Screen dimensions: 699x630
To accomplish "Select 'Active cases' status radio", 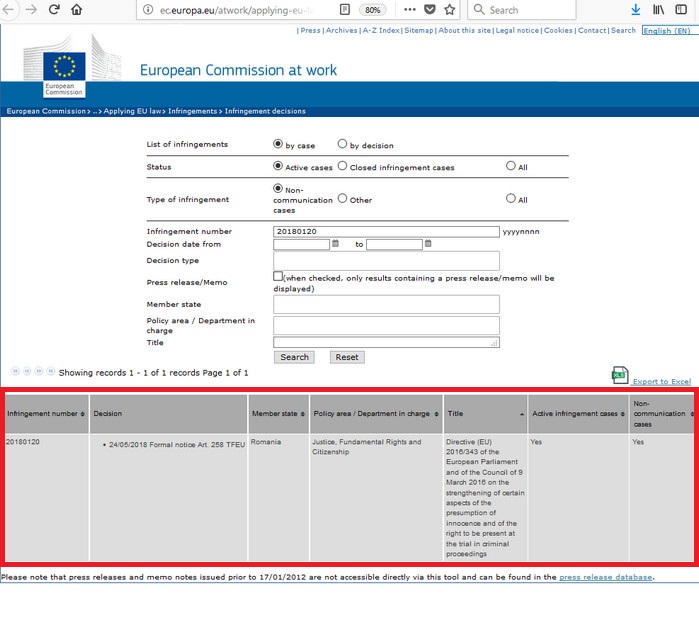I will point(278,166).
